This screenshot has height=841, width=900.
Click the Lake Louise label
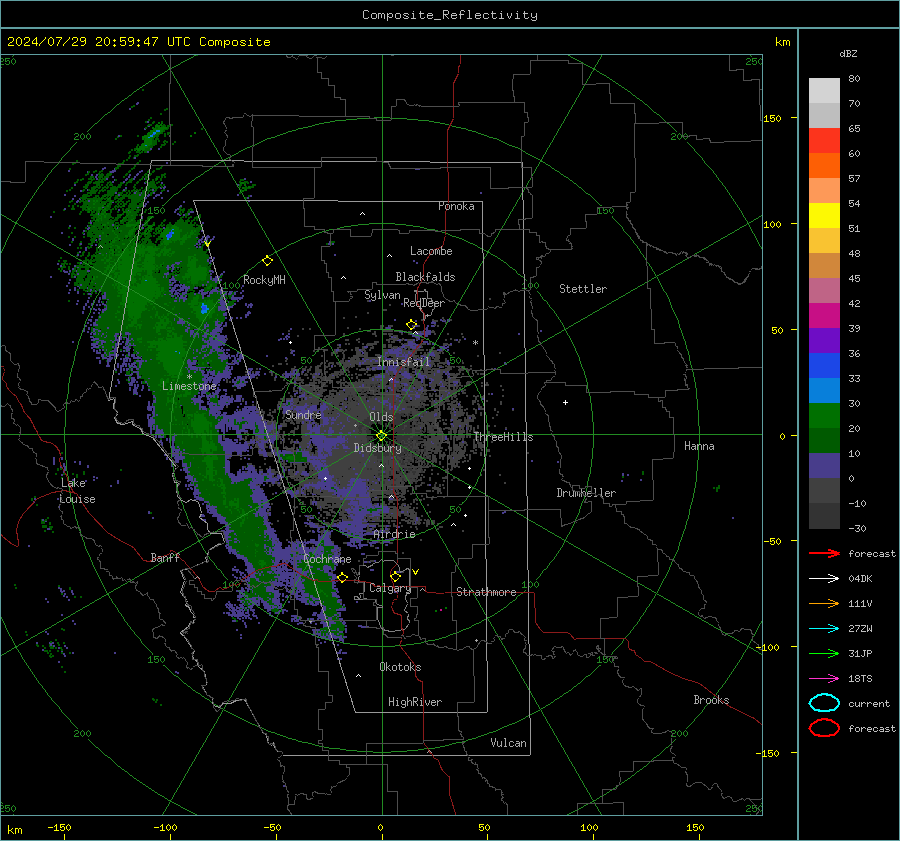pos(77,491)
